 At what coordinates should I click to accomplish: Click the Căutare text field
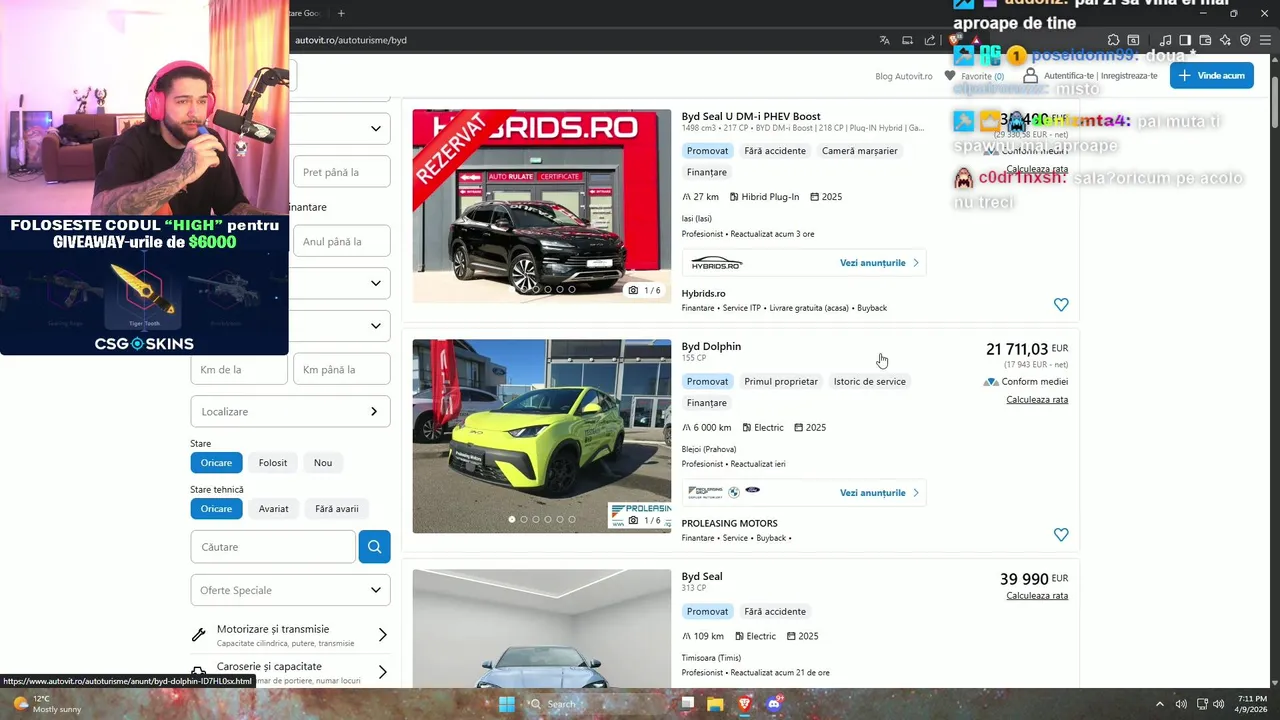[273, 547]
